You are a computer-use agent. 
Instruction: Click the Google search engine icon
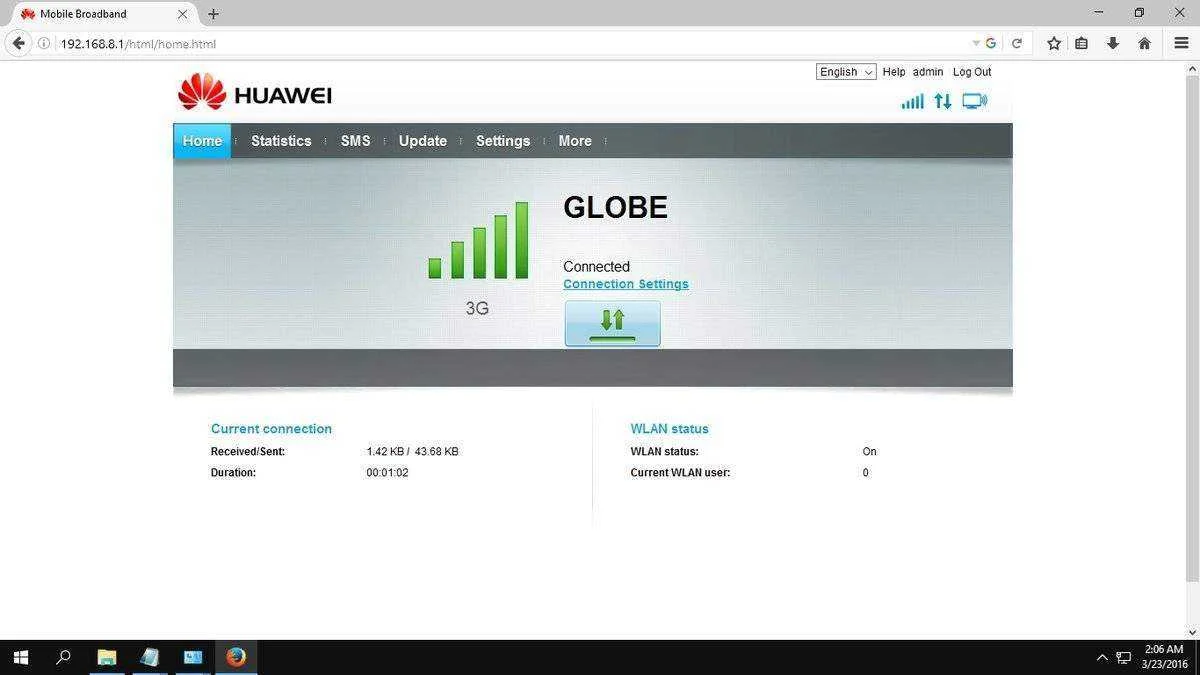point(991,43)
